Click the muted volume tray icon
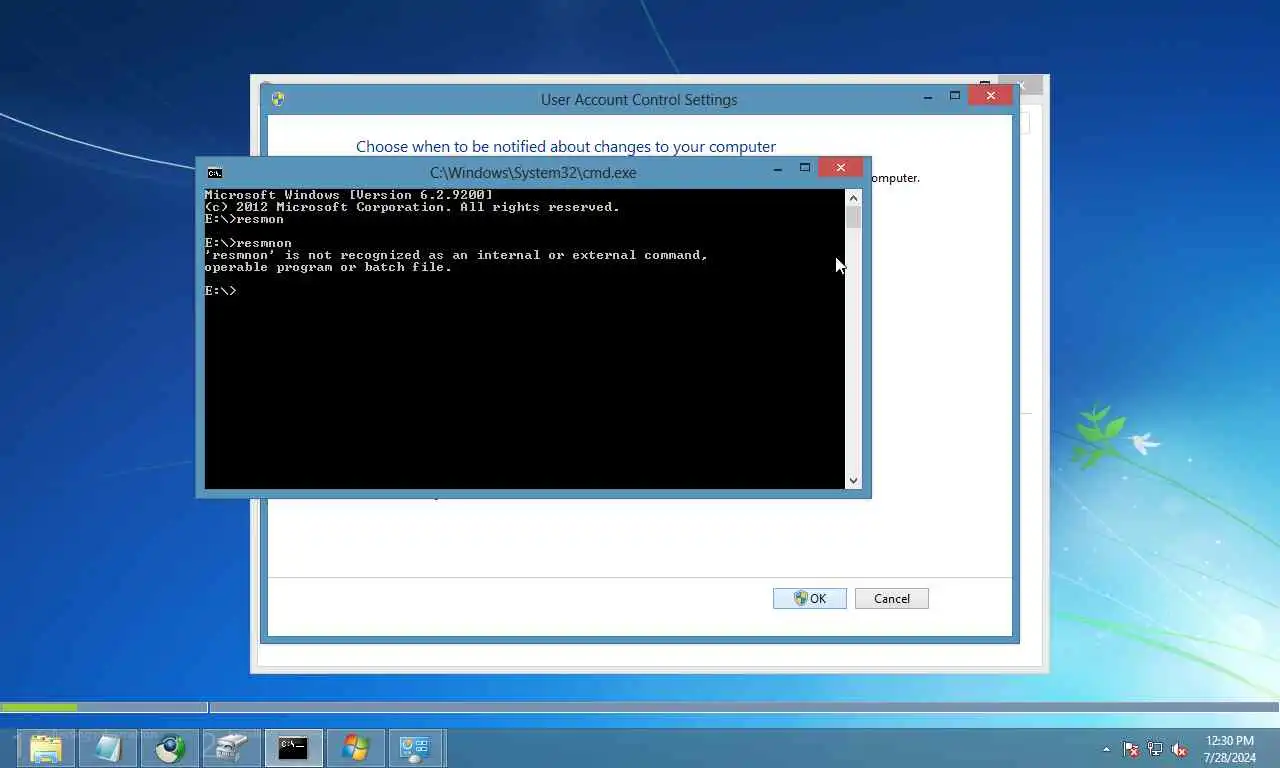Viewport: 1280px width, 768px height. tap(1179, 748)
